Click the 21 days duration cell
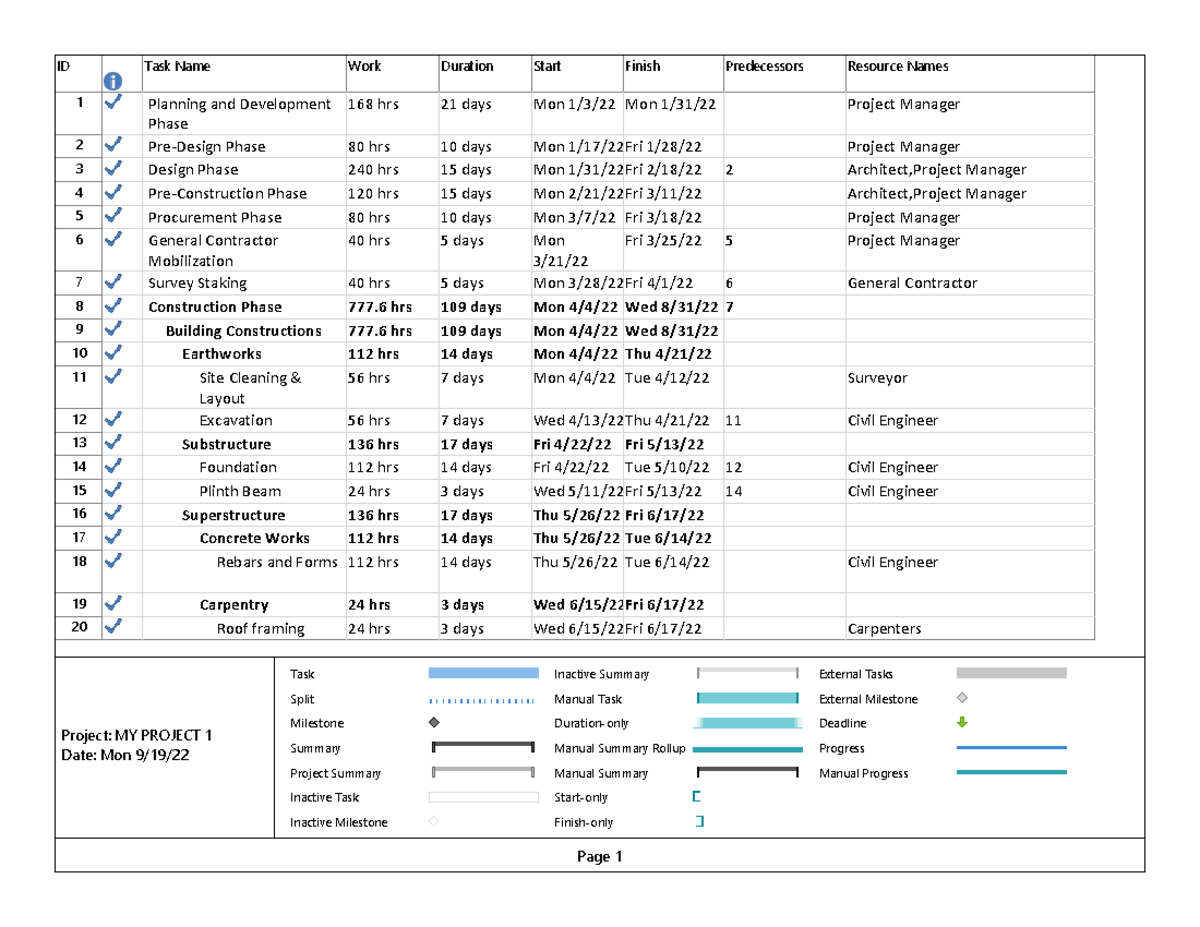 (x=466, y=103)
